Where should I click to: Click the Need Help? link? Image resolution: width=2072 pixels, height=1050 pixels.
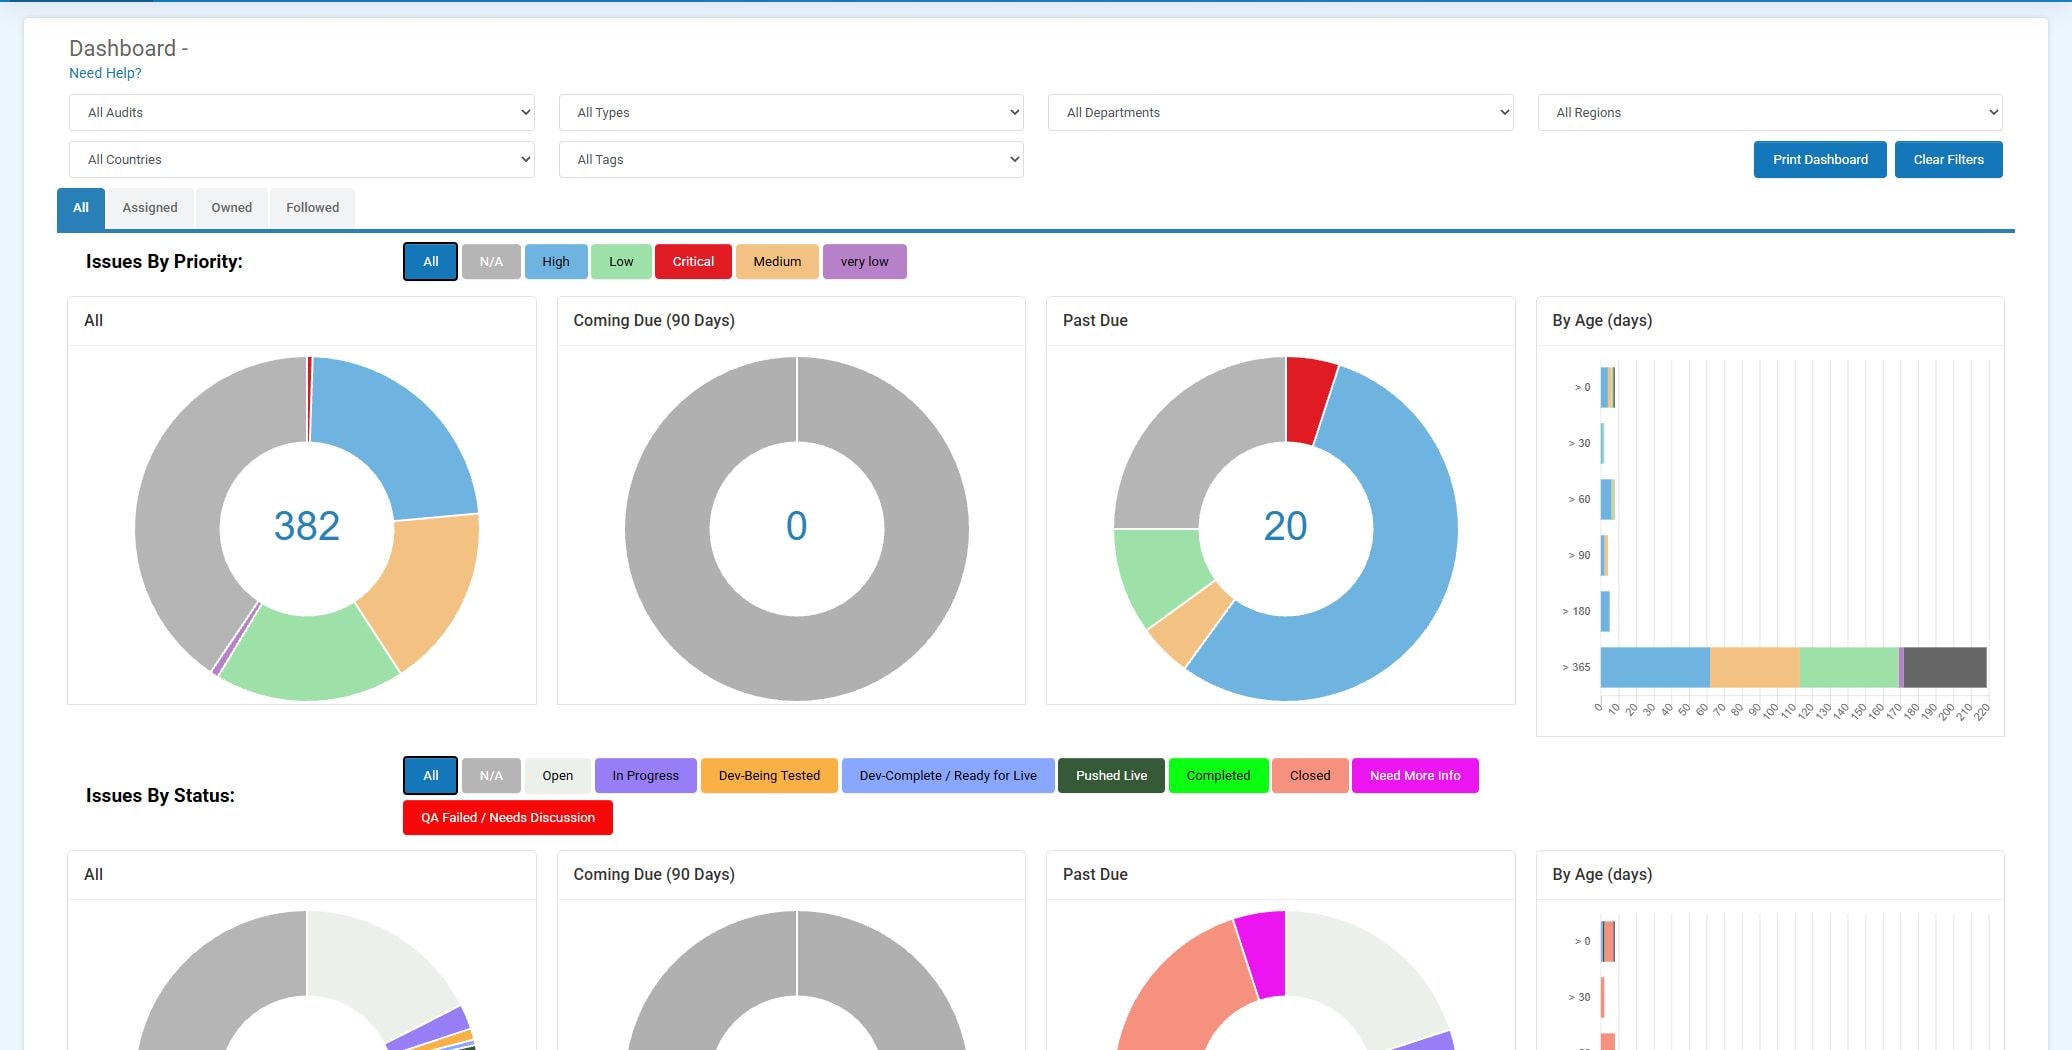105,73
